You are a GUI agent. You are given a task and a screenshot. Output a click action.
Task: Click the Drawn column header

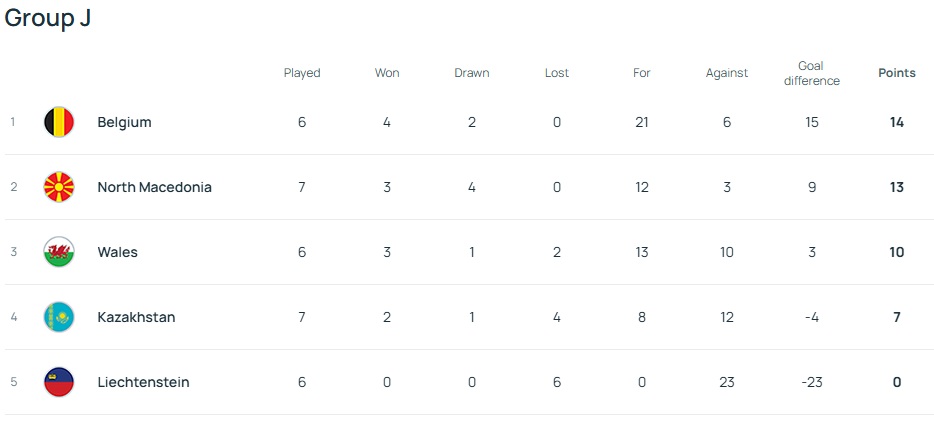coord(471,73)
